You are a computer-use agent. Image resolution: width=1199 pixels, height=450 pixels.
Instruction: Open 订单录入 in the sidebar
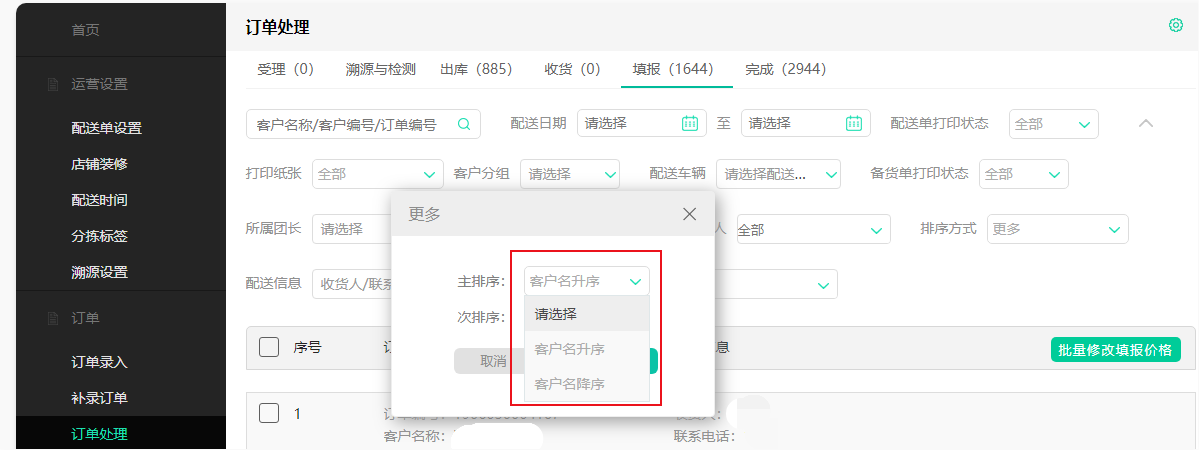coord(99,363)
